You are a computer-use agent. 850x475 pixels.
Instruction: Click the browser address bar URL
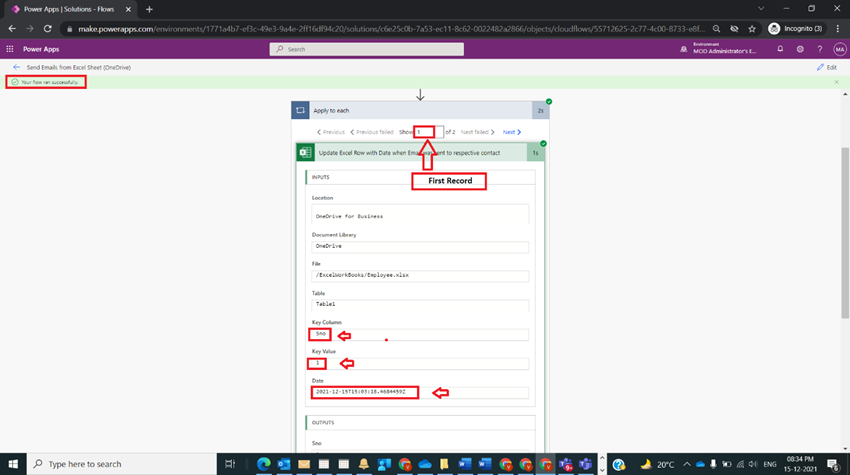point(390,29)
